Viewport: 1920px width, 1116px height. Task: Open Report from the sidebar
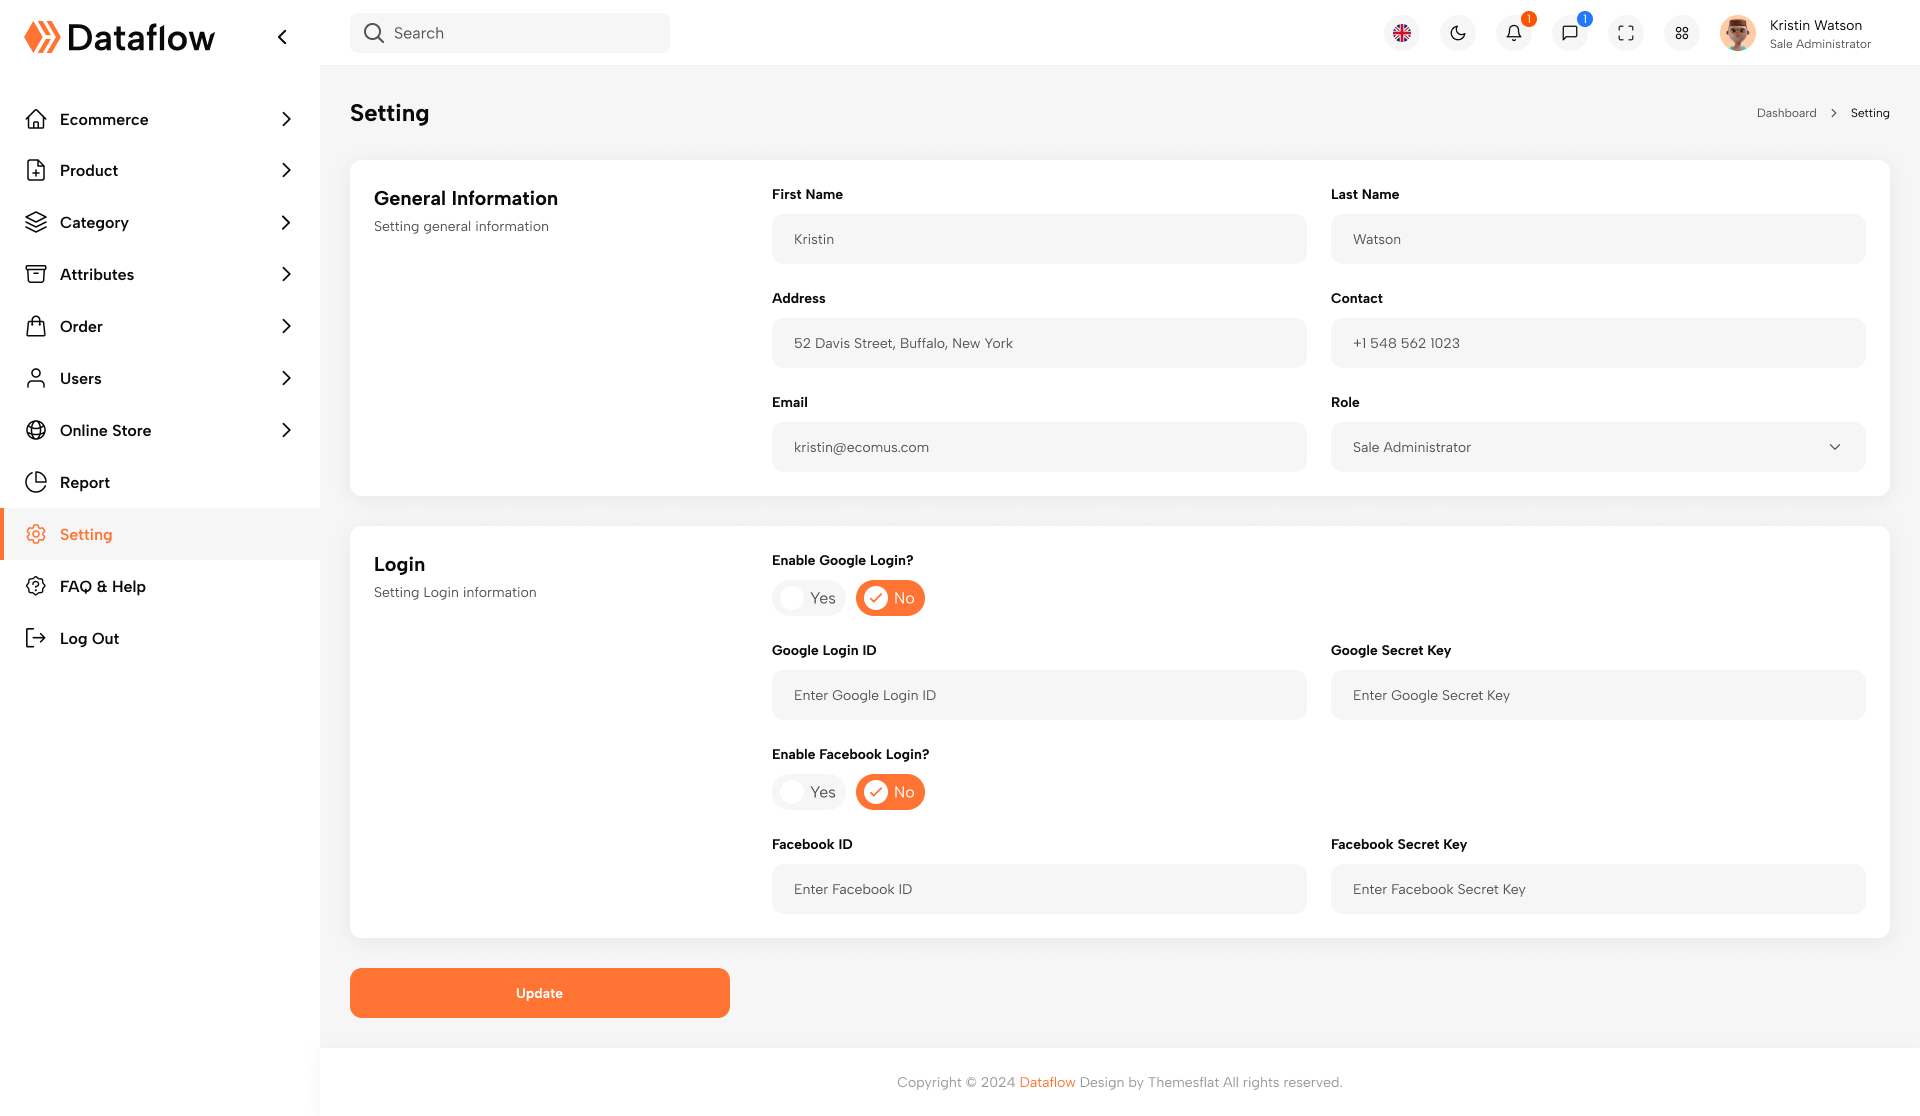point(85,482)
